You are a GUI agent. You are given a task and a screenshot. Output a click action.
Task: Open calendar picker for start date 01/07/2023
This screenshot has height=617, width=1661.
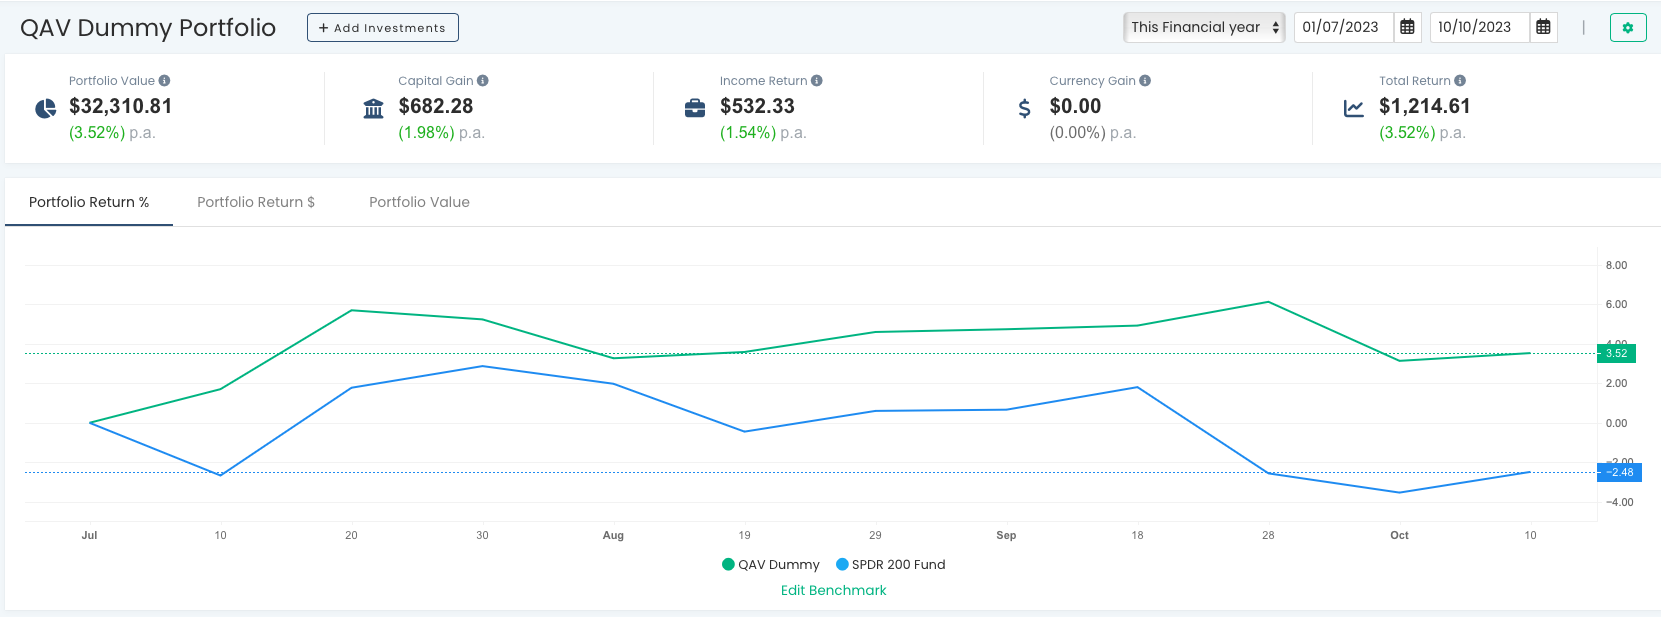tap(1407, 27)
